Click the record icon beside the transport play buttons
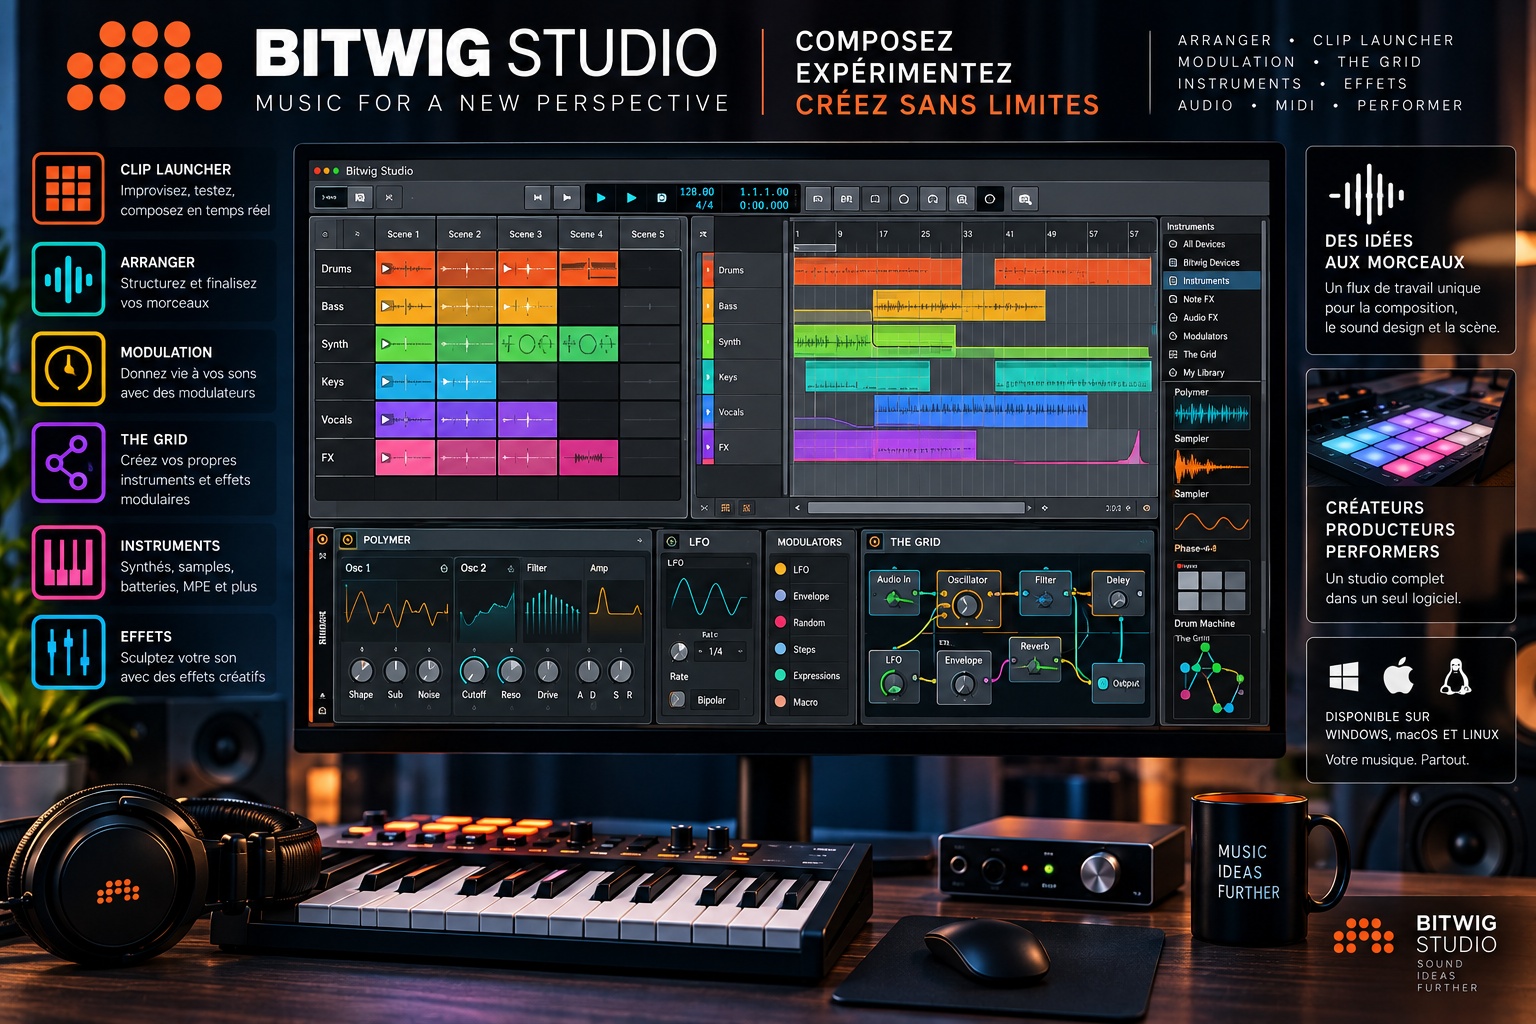 click(x=661, y=198)
